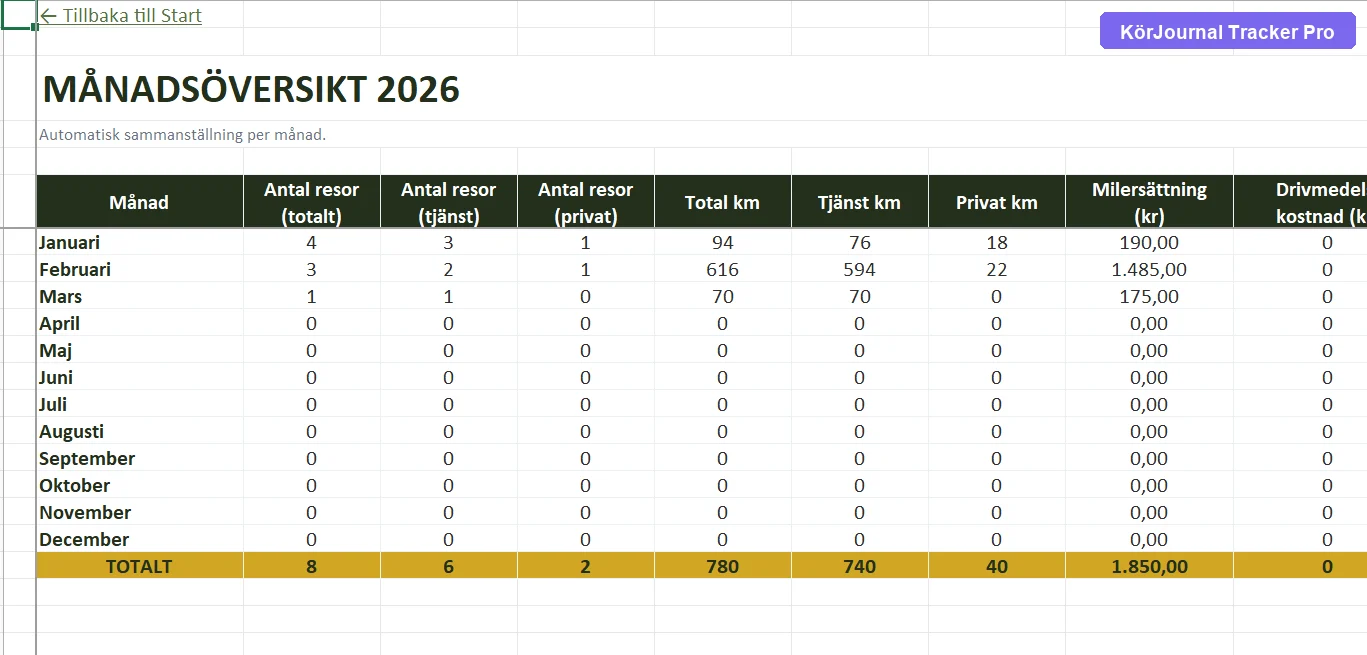Select the total kilometres sum 780

coord(722,566)
